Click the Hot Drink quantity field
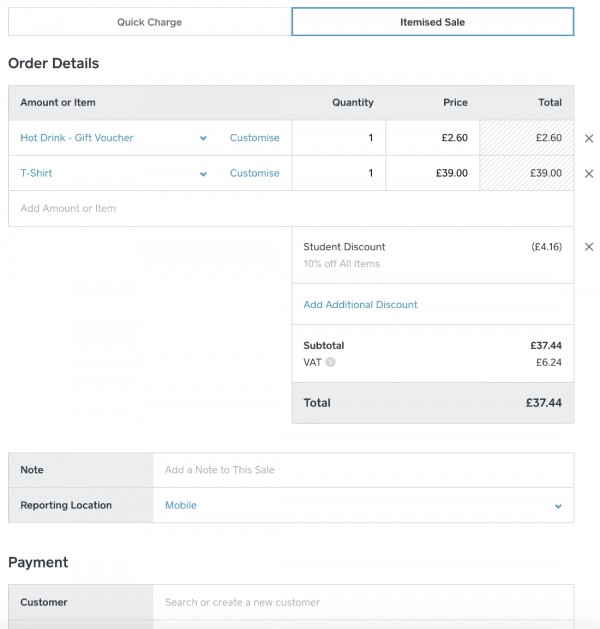The width and height of the screenshot is (600, 629). [x=339, y=138]
